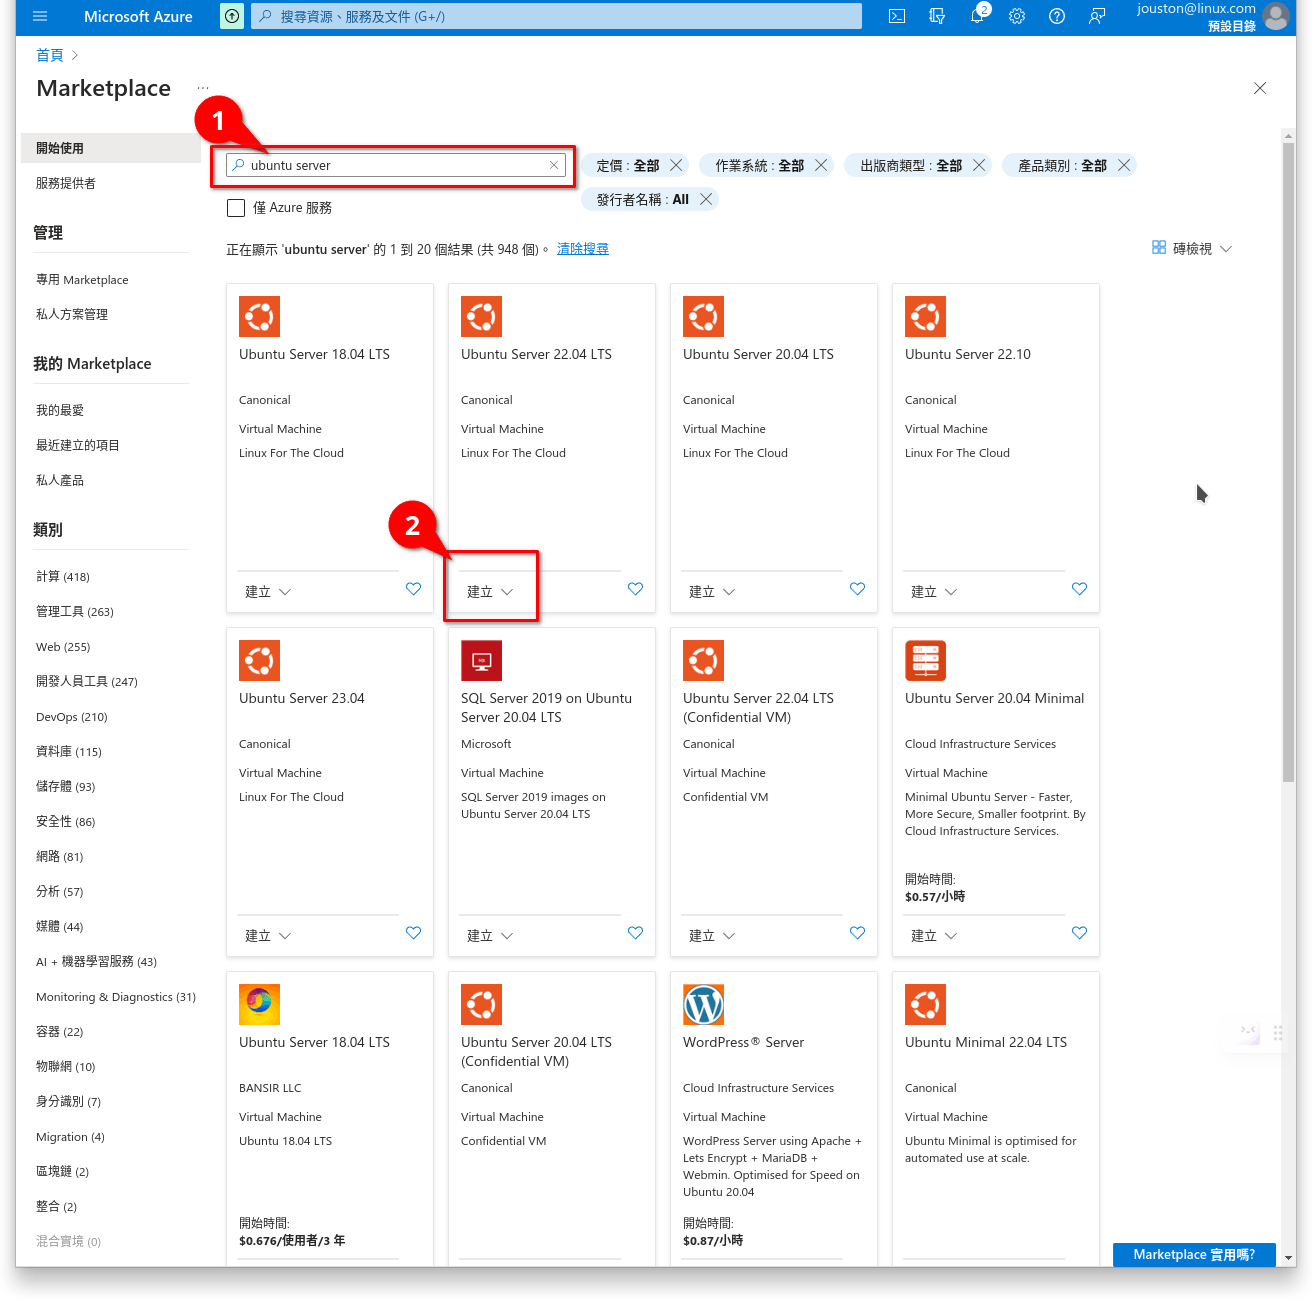Image resolution: width=1312 pixels, height=1299 pixels.
Task: Click the 清除搜尋 link
Action: coord(583,249)
